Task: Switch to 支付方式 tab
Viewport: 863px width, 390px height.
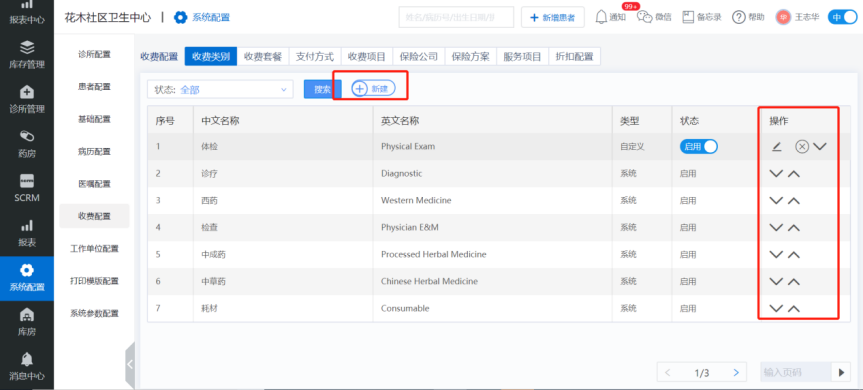Action: pyautogui.click(x=315, y=56)
